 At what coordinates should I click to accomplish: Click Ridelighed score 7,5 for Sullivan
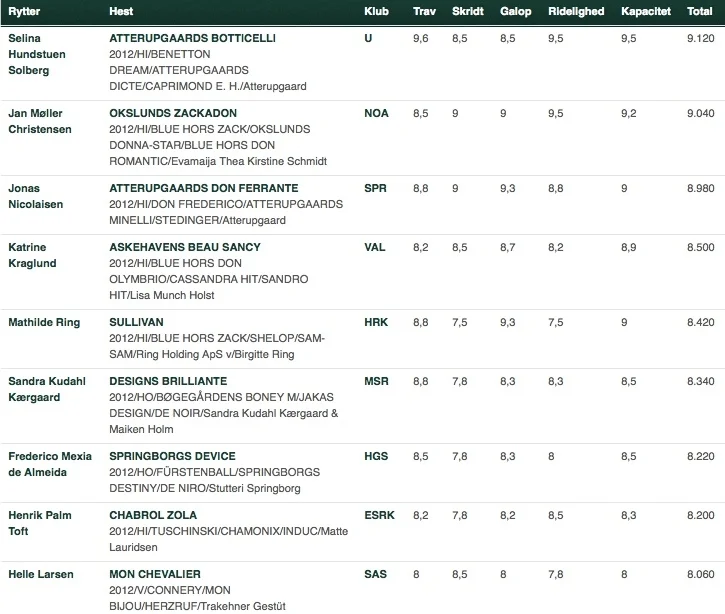tap(556, 322)
